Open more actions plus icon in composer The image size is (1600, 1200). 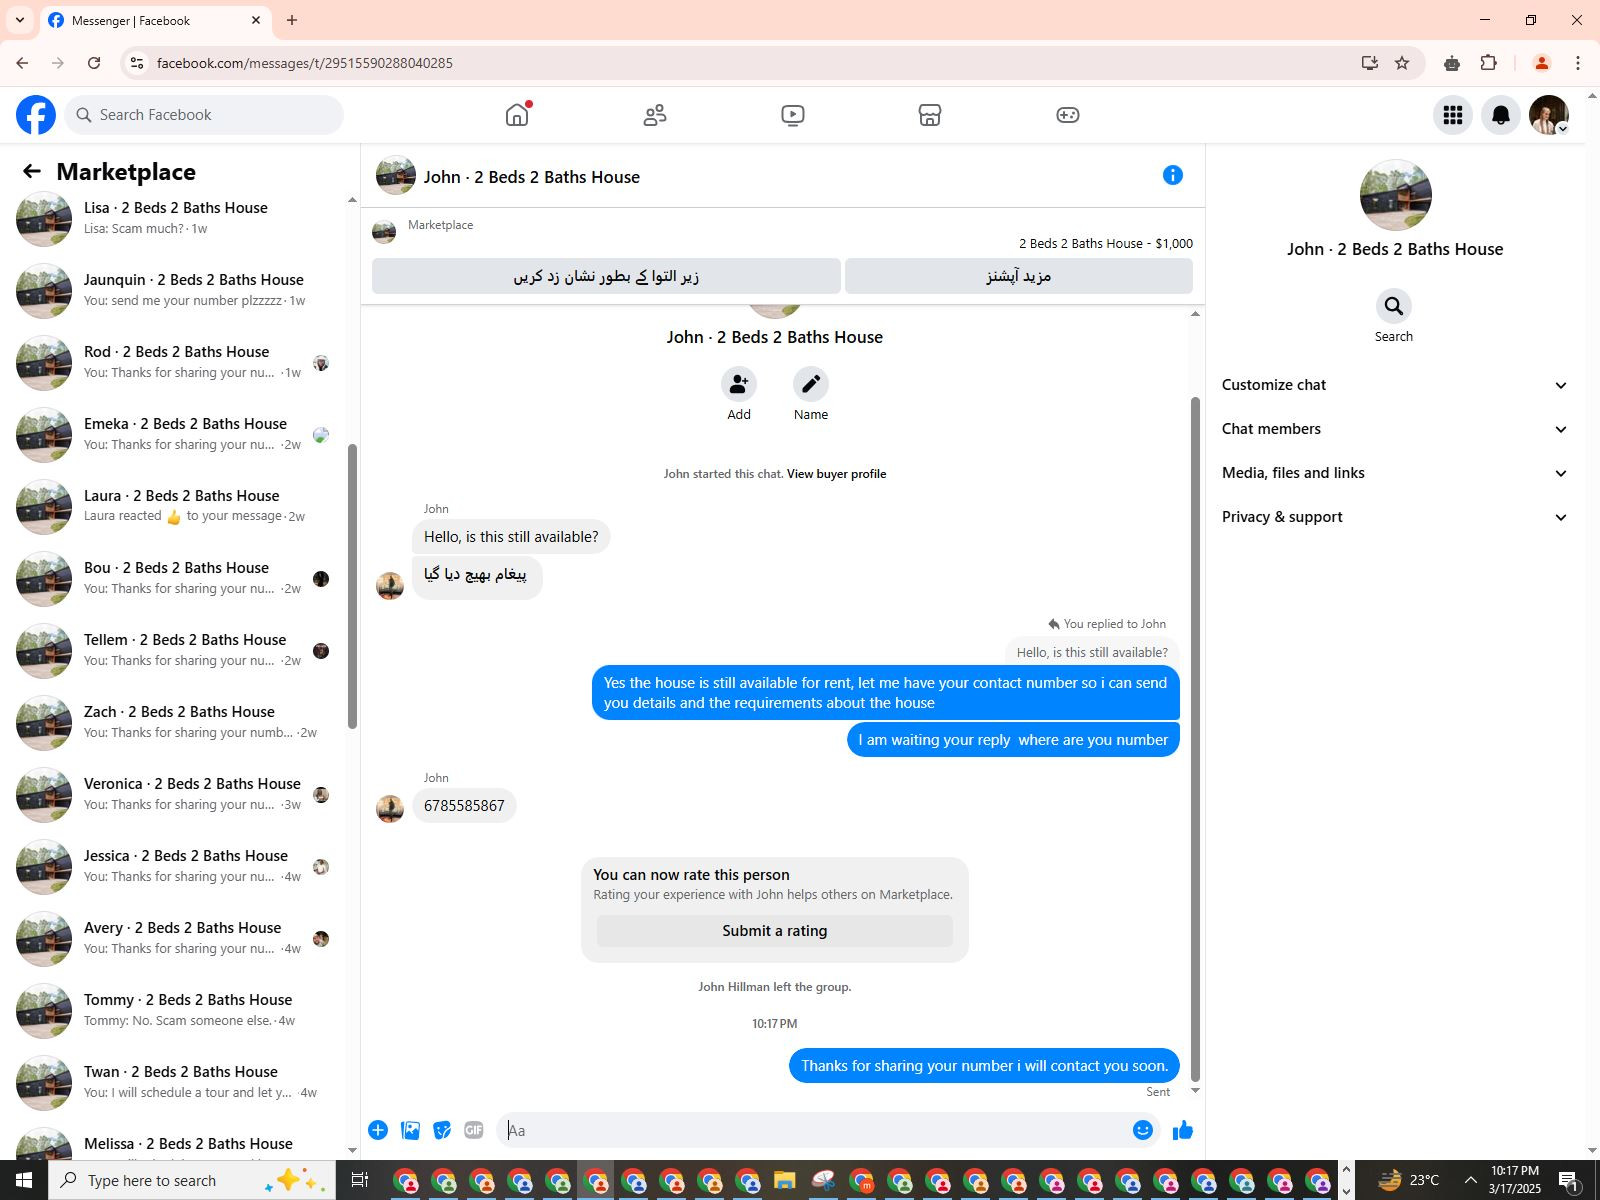tap(378, 1130)
